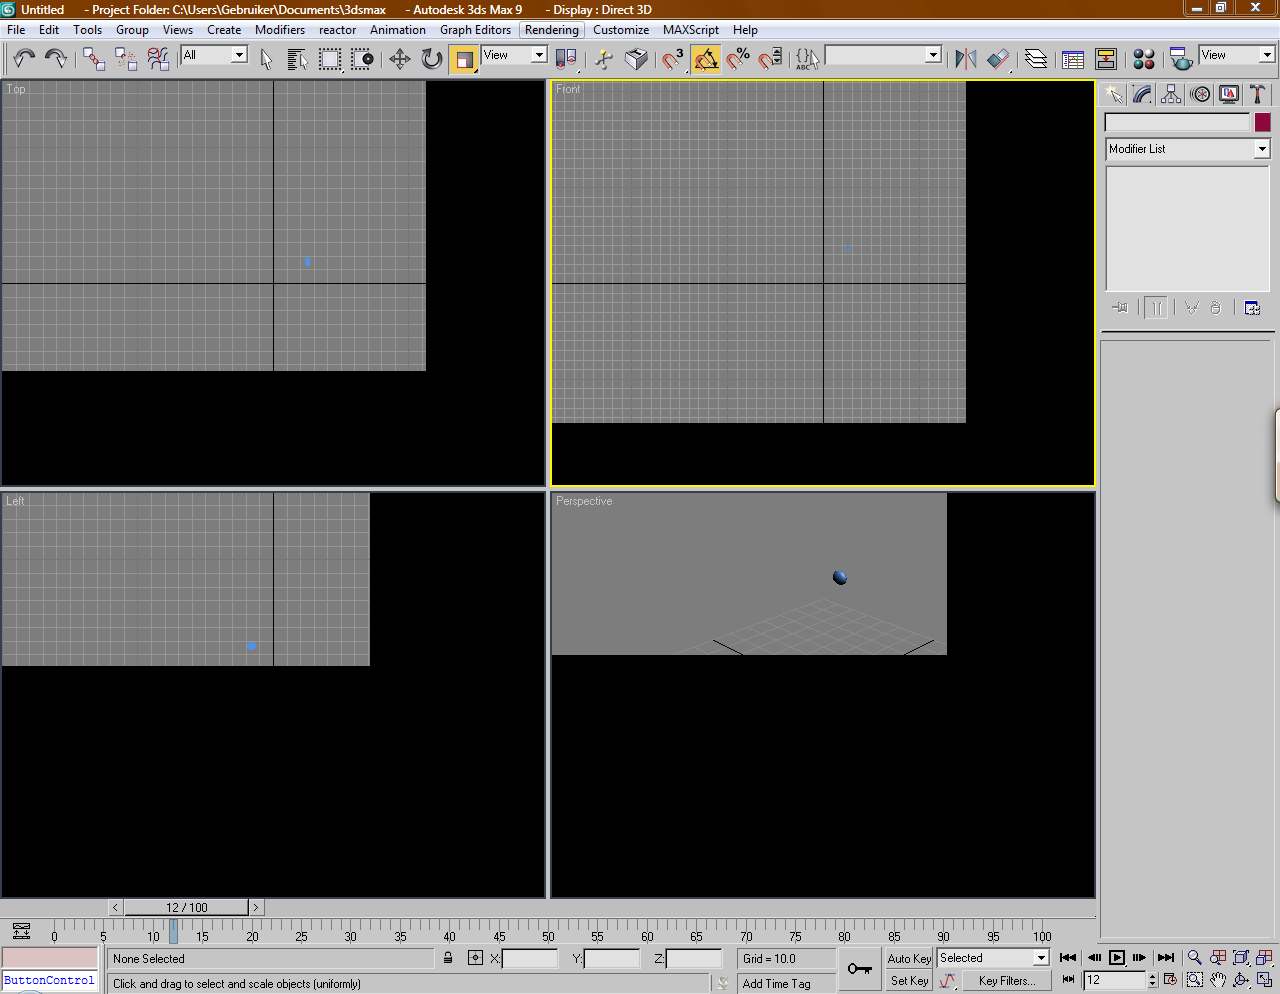Click the Key Filters... button
The image size is (1280, 994).
pos(1007,981)
